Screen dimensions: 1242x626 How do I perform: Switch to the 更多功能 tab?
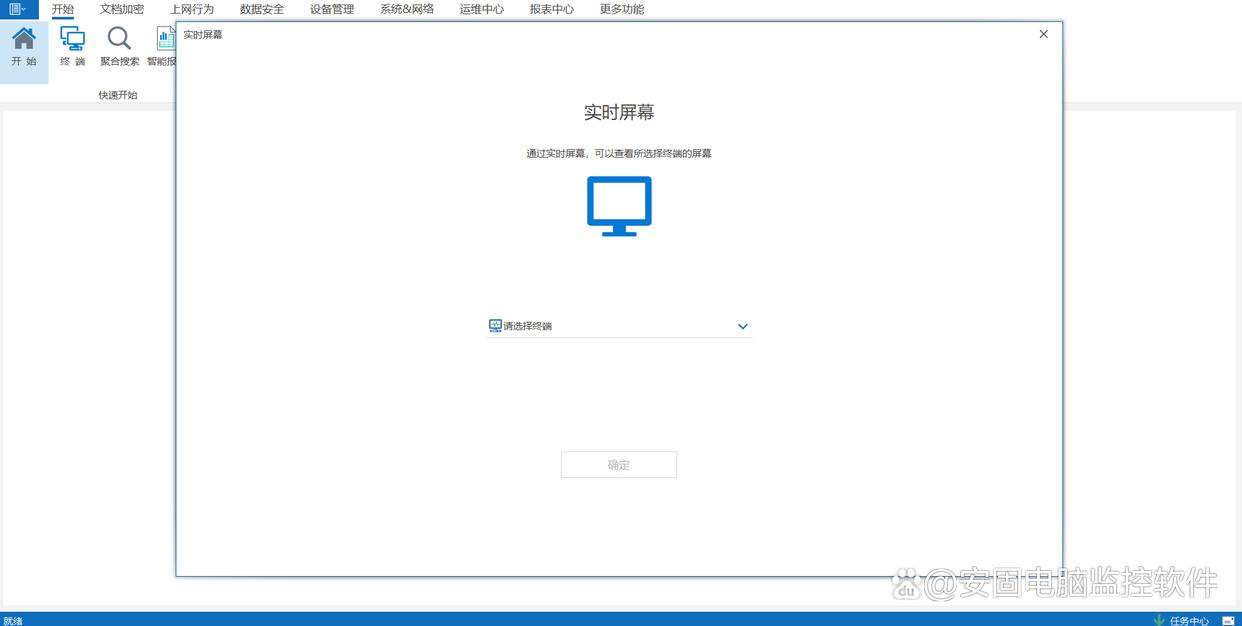click(622, 9)
